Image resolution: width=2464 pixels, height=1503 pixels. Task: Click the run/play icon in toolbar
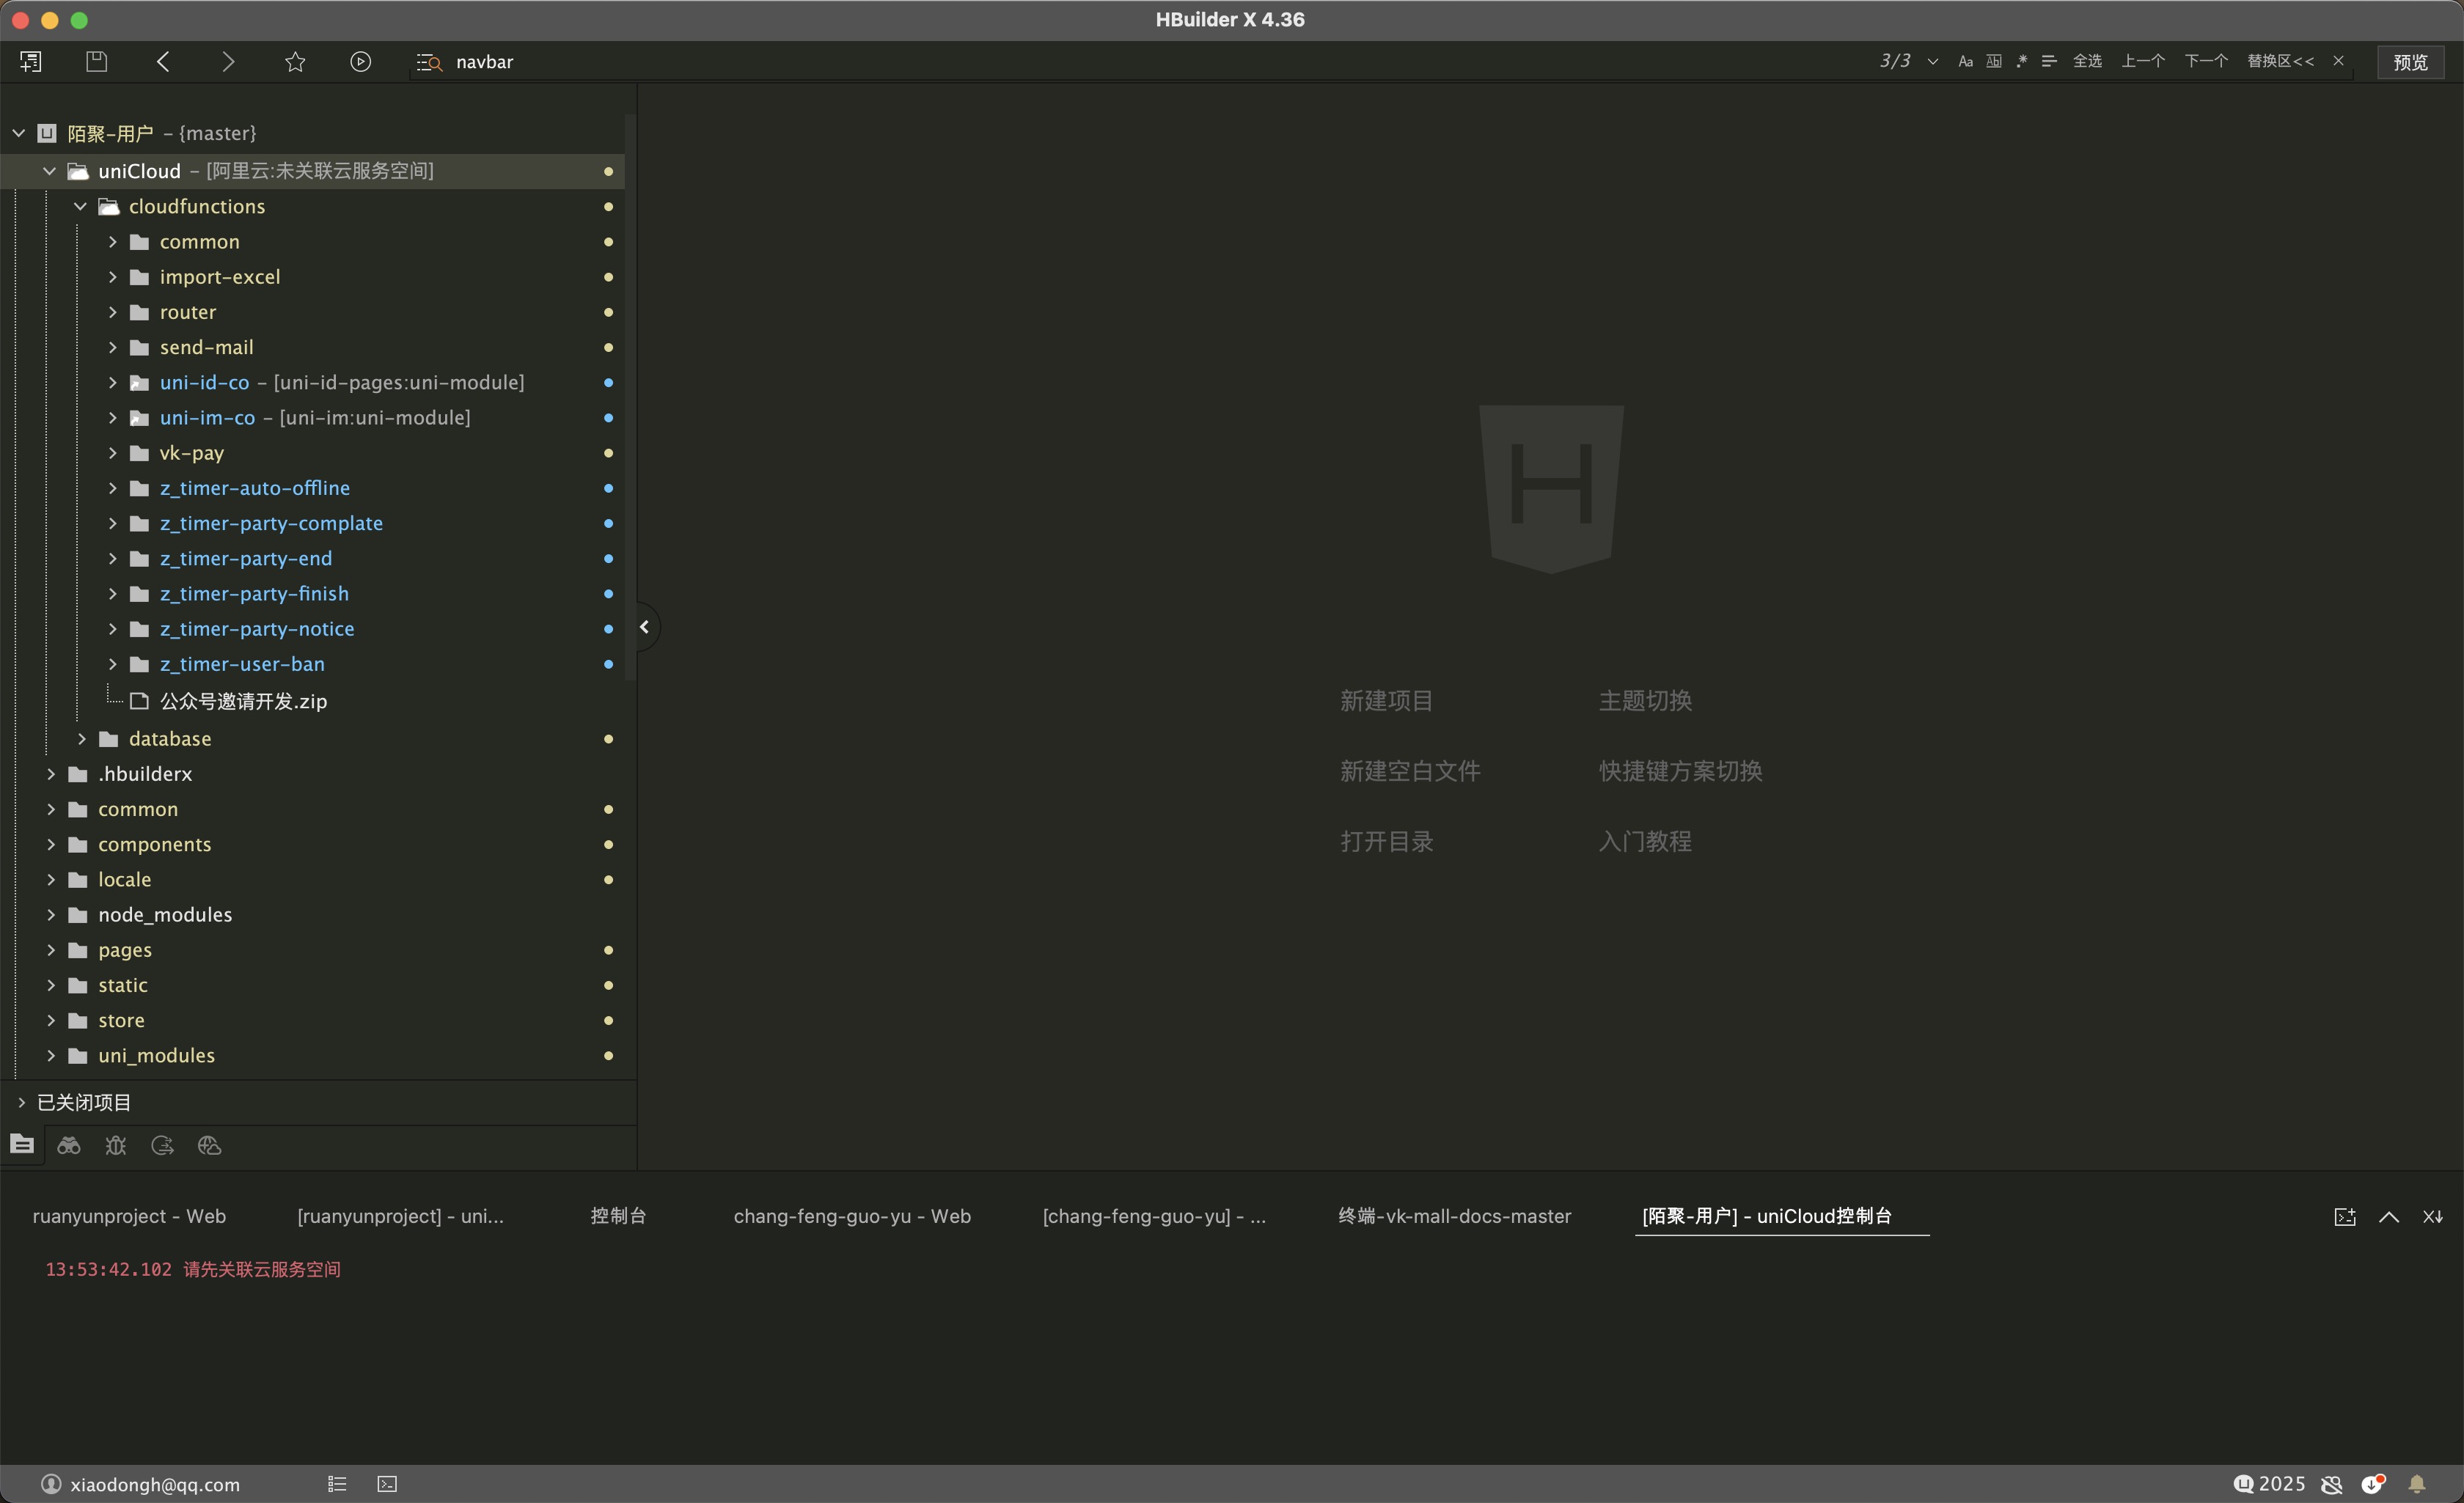click(360, 62)
